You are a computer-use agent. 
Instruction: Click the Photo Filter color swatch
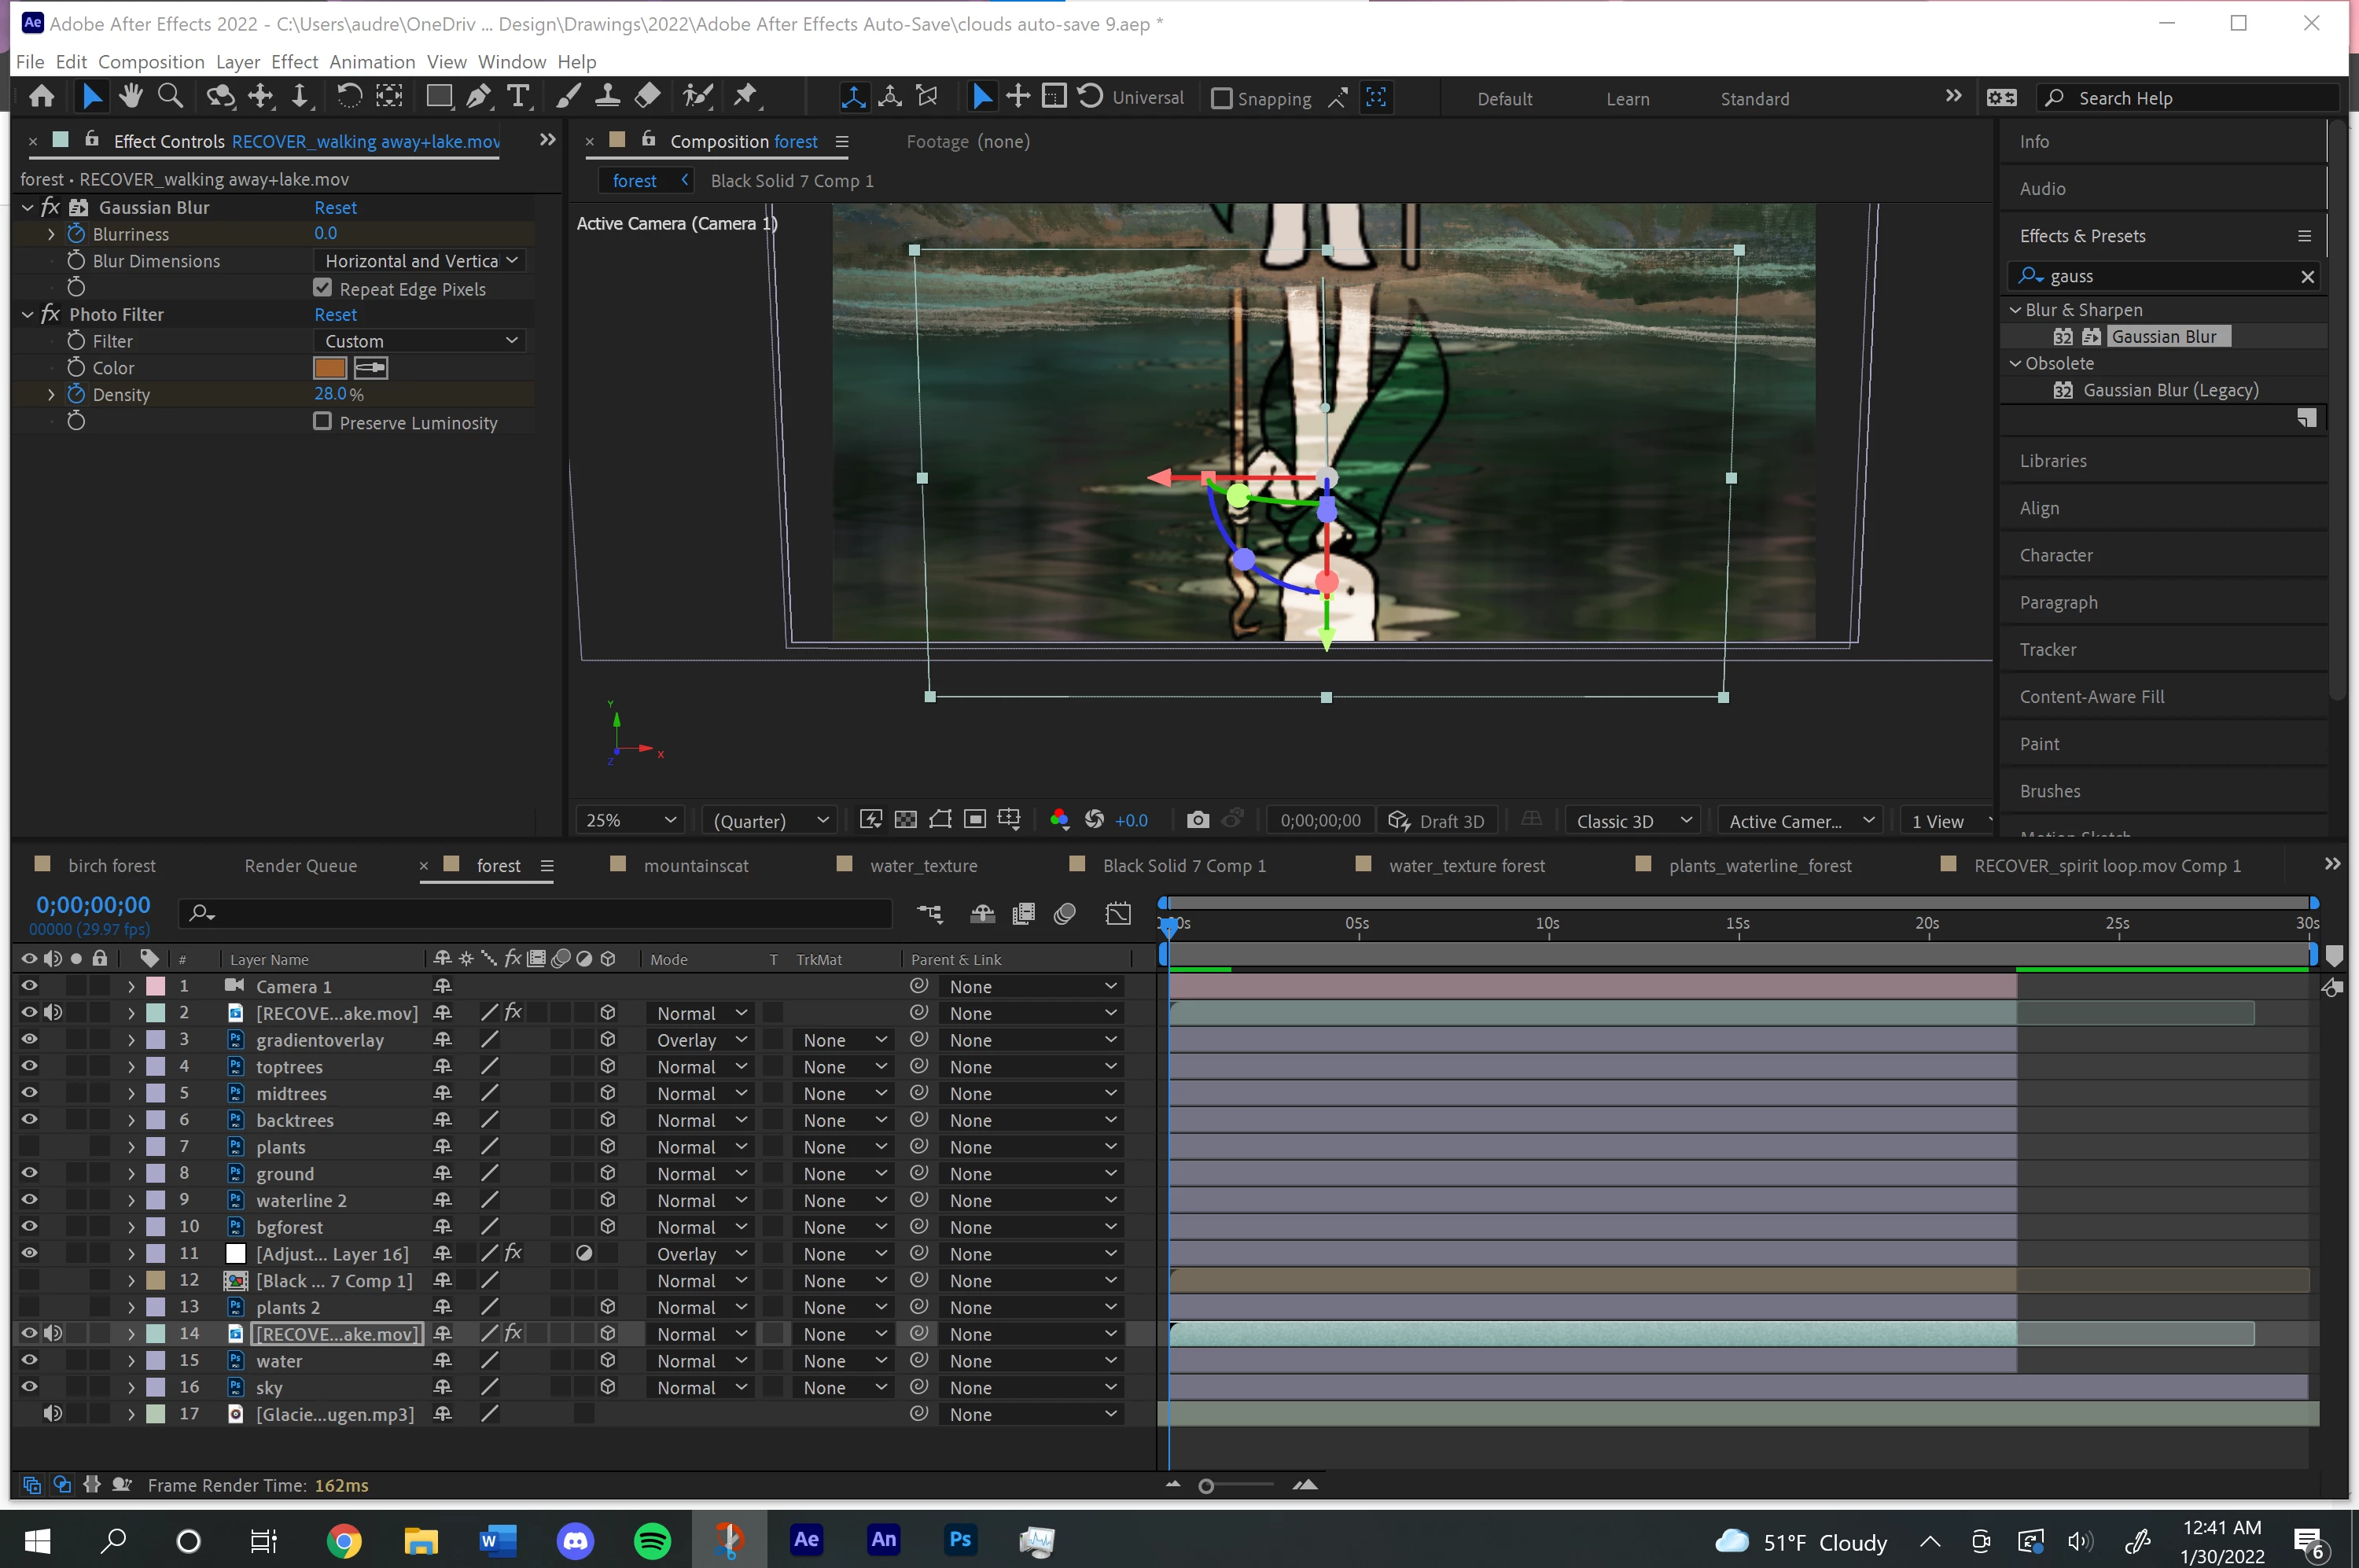coord(330,368)
